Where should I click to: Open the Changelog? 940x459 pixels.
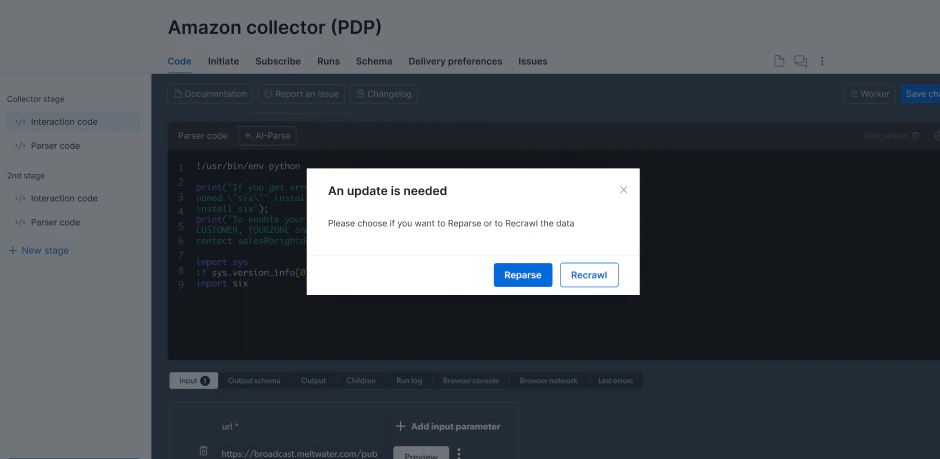(384, 94)
